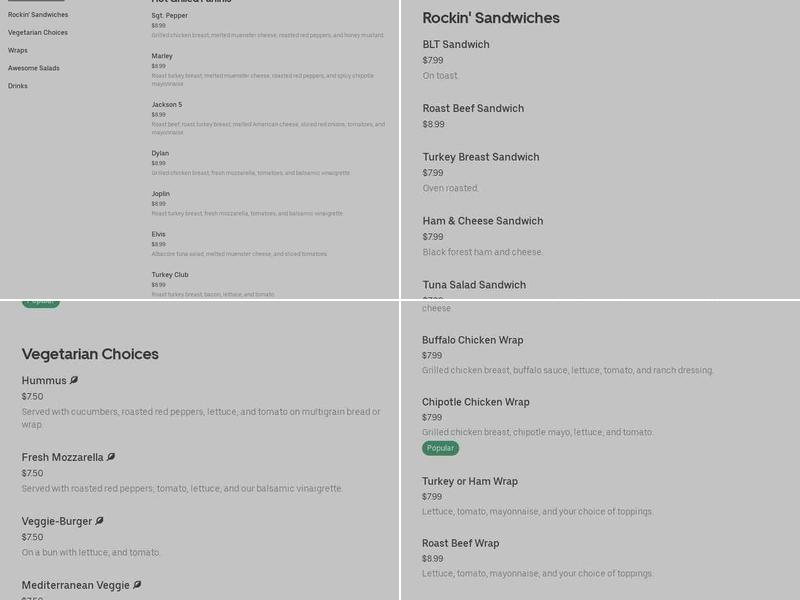The image size is (800, 600).
Task: Select the leaf icon on Veggie-Burger
Action: (x=99, y=521)
